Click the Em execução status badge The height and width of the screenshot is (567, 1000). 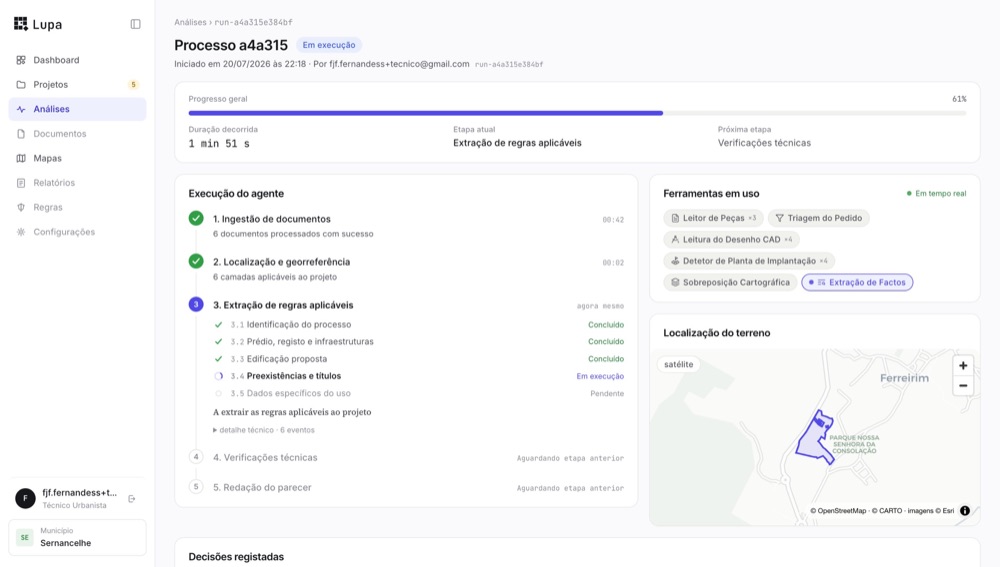(x=328, y=45)
